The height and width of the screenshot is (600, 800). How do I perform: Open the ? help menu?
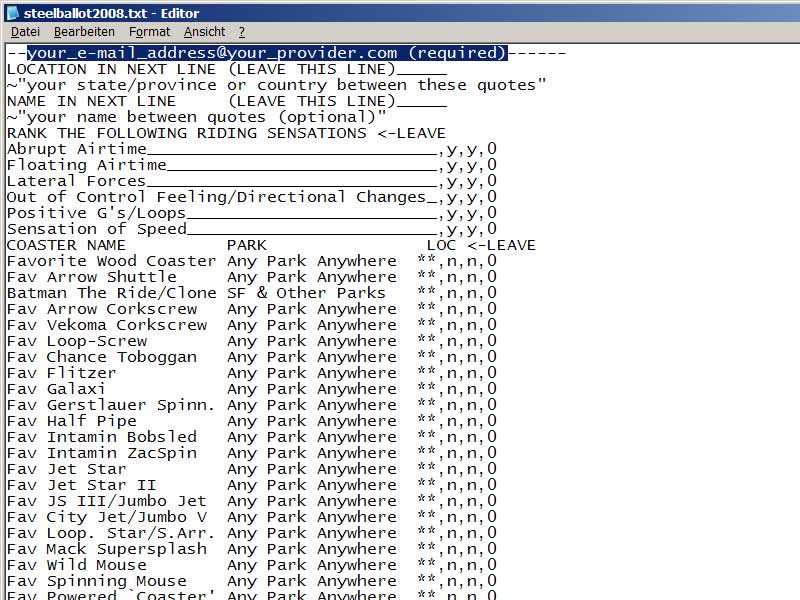[x=242, y=32]
